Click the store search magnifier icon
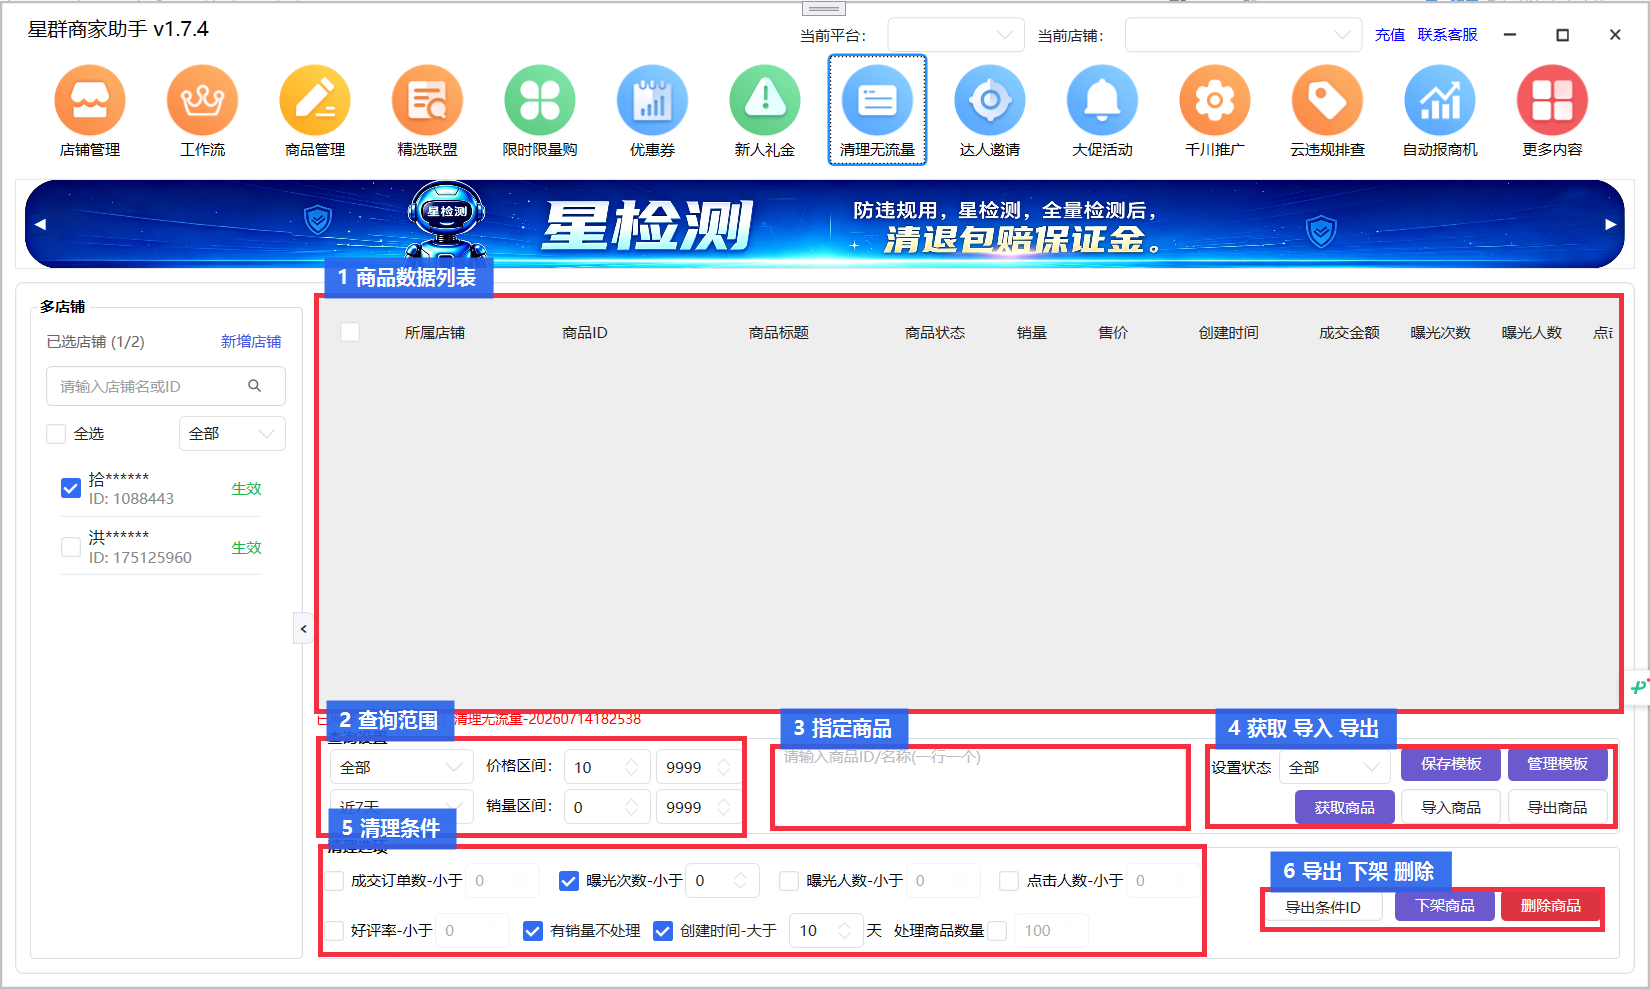 pyautogui.click(x=255, y=386)
